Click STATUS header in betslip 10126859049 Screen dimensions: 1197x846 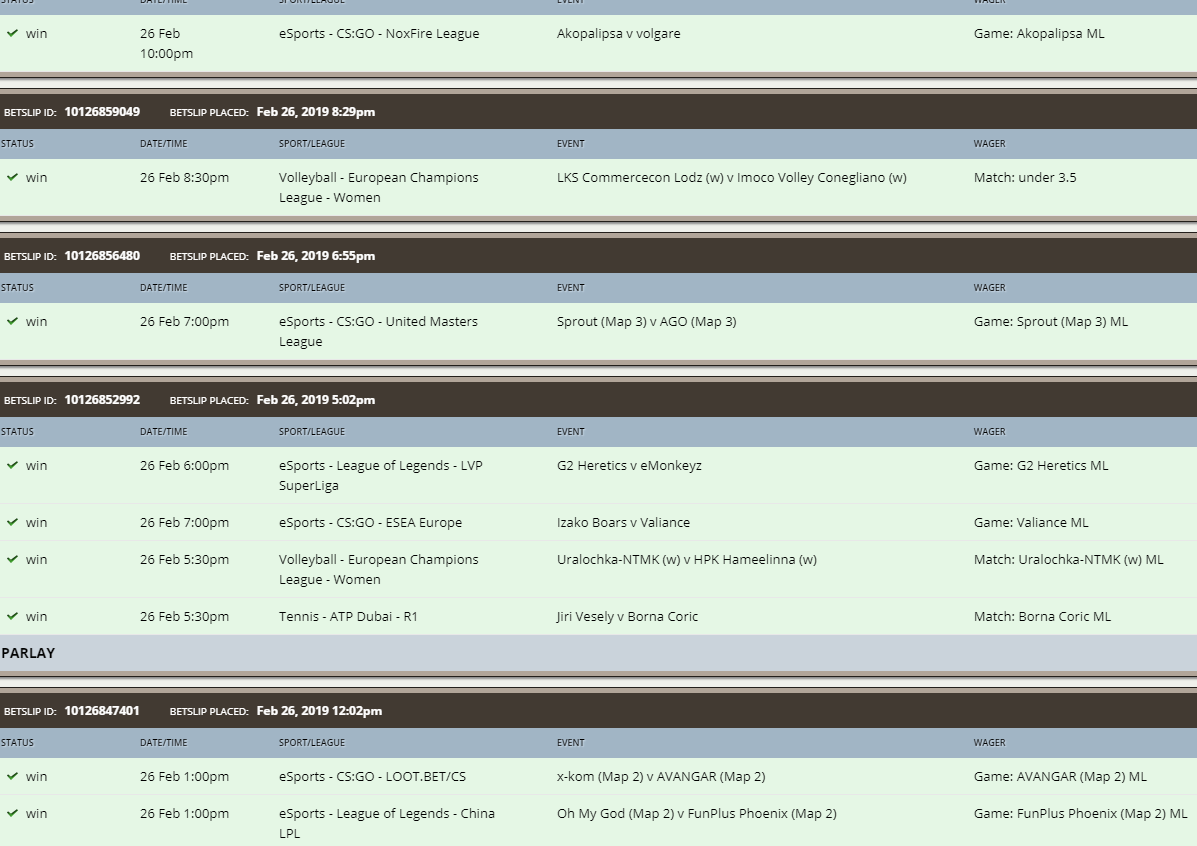(x=17, y=144)
